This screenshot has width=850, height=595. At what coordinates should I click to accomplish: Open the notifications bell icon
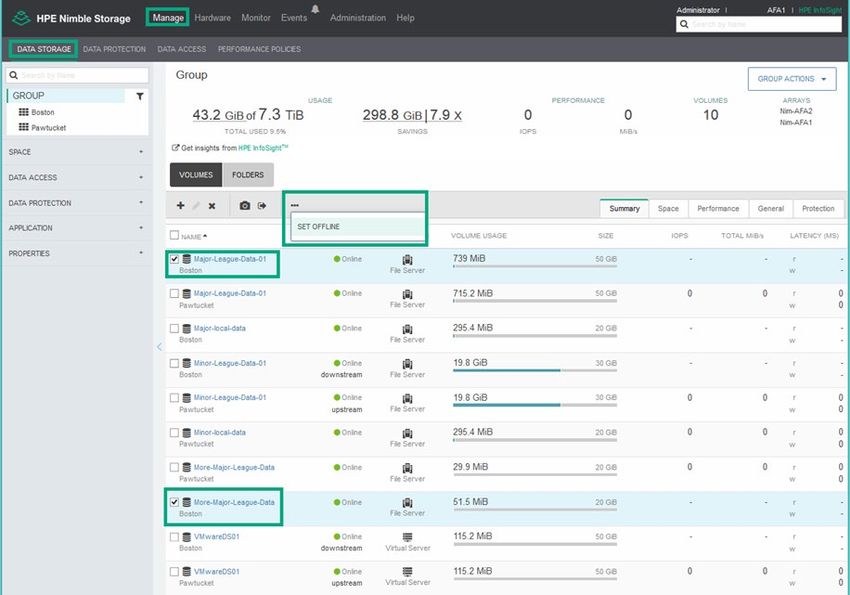click(315, 9)
